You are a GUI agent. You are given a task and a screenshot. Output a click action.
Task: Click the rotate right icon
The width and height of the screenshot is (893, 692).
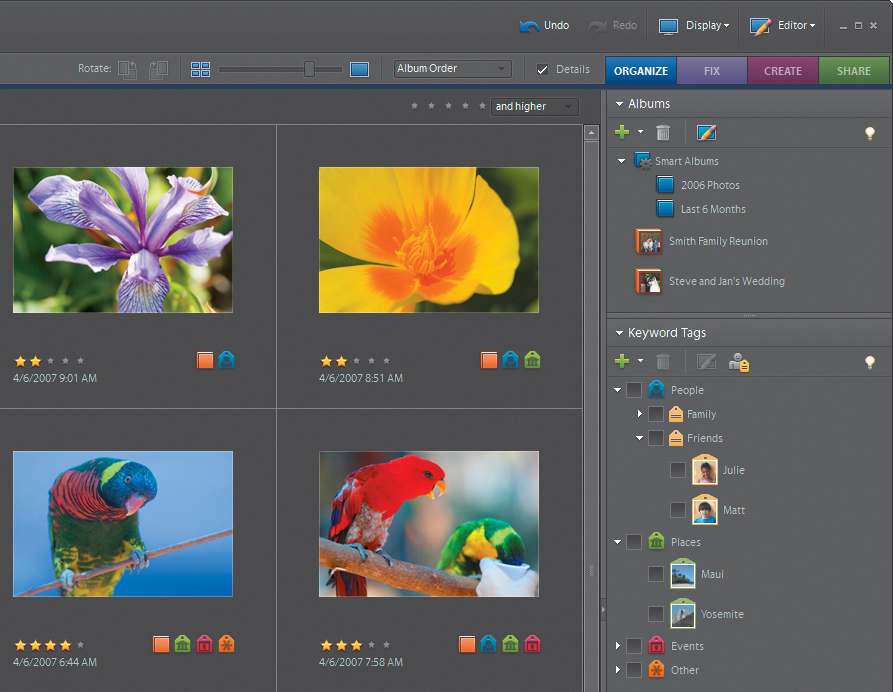158,69
